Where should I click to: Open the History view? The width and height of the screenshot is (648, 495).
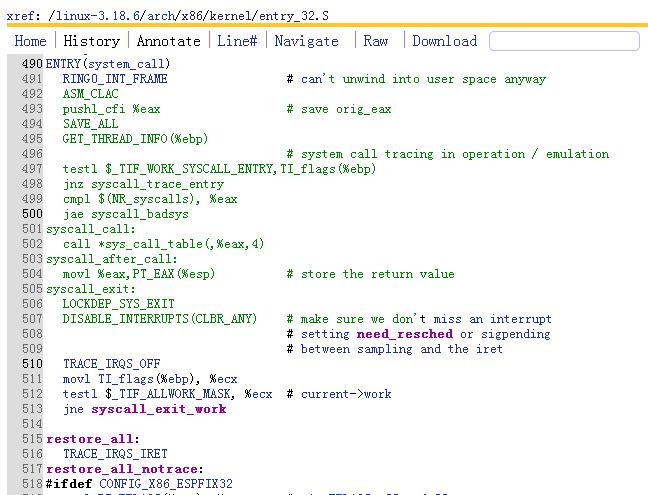[x=91, y=41]
